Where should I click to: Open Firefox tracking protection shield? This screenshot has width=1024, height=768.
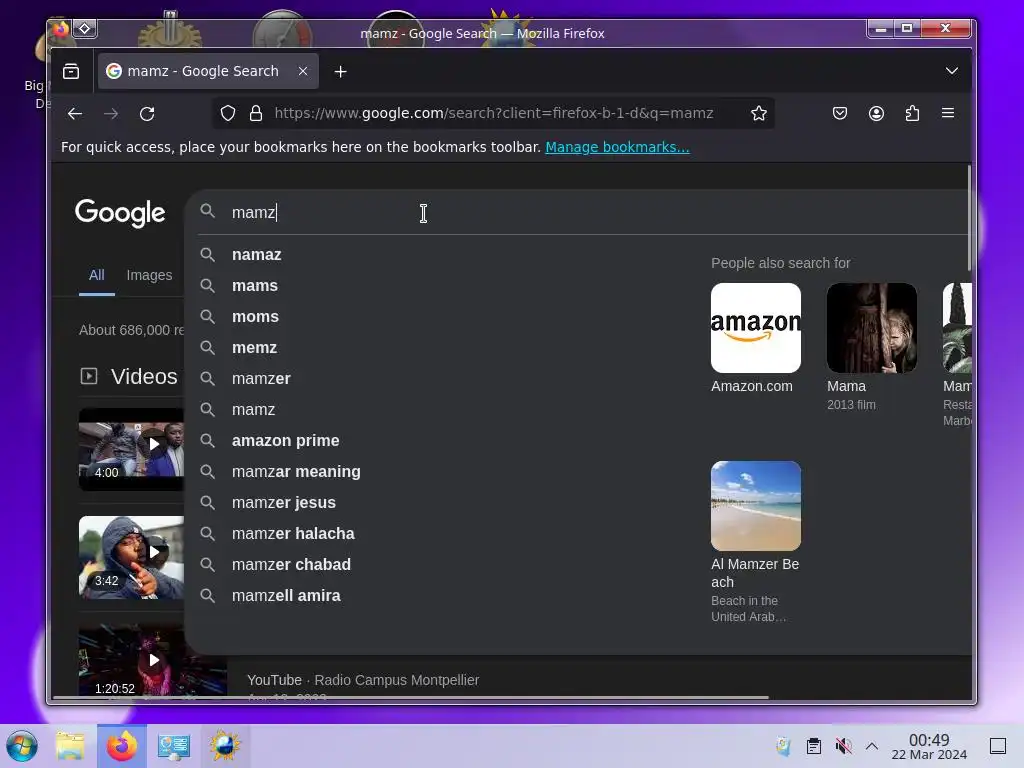[x=227, y=114]
